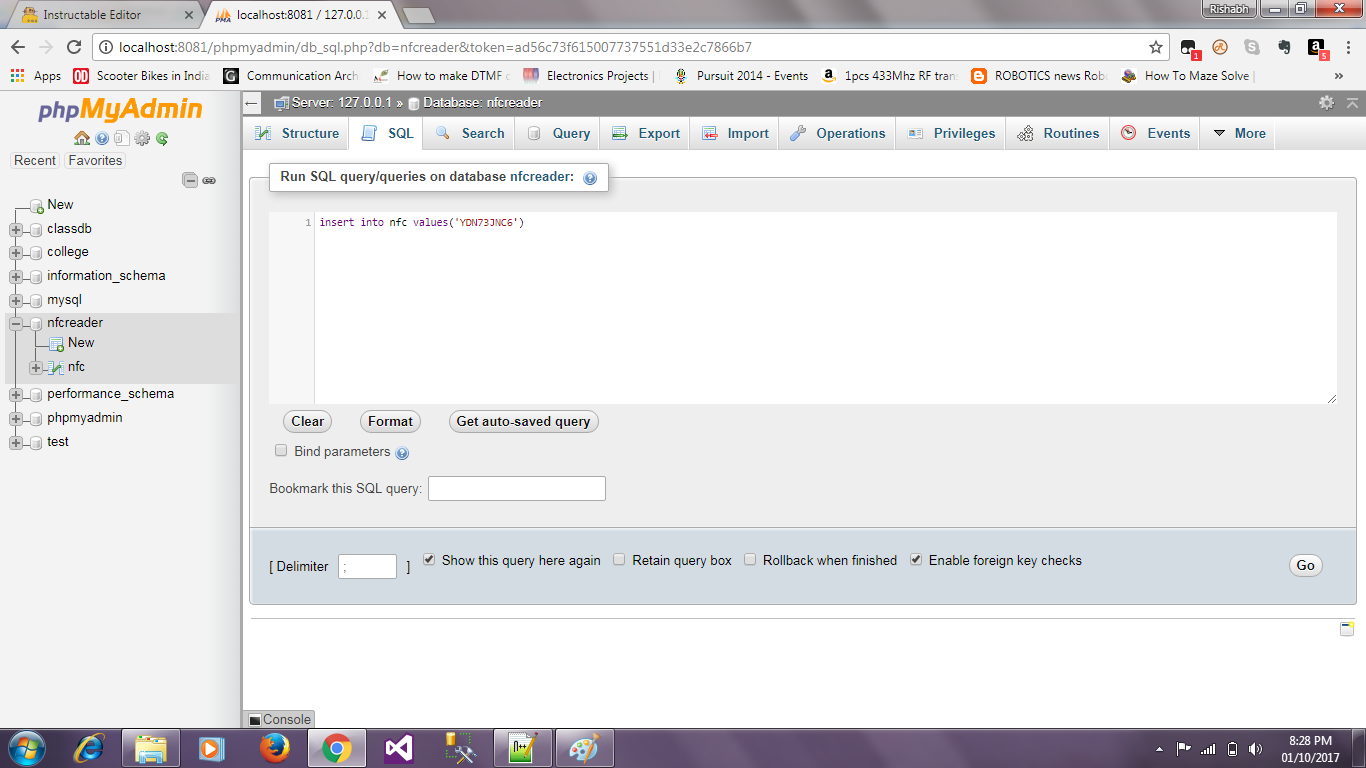Expand the classdb database node
The width and height of the screenshot is (1366, 768).
point(16,229)
